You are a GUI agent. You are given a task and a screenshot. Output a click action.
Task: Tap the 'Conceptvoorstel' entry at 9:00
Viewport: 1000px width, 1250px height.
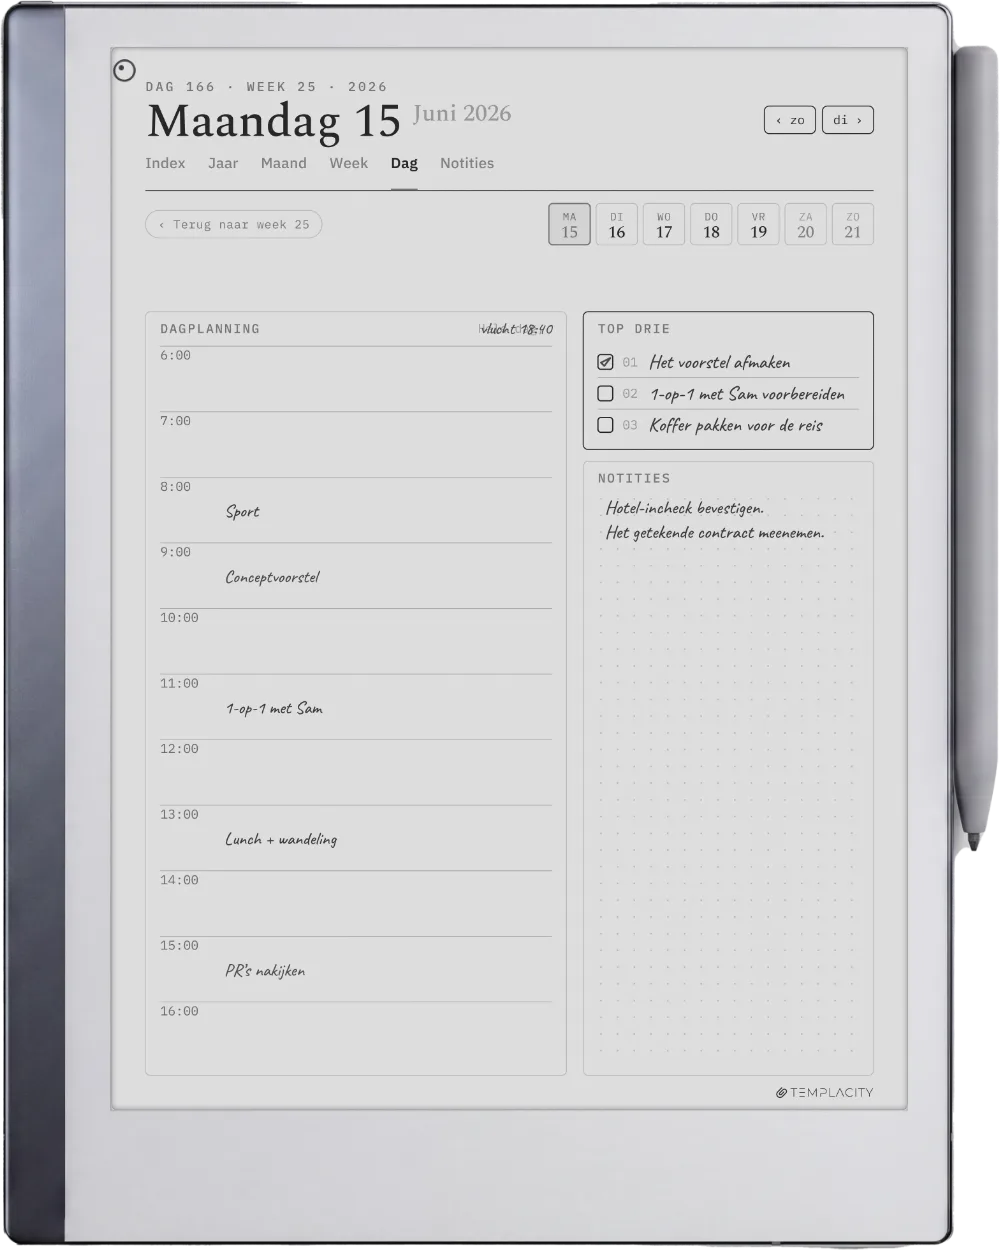click(272, 577)
